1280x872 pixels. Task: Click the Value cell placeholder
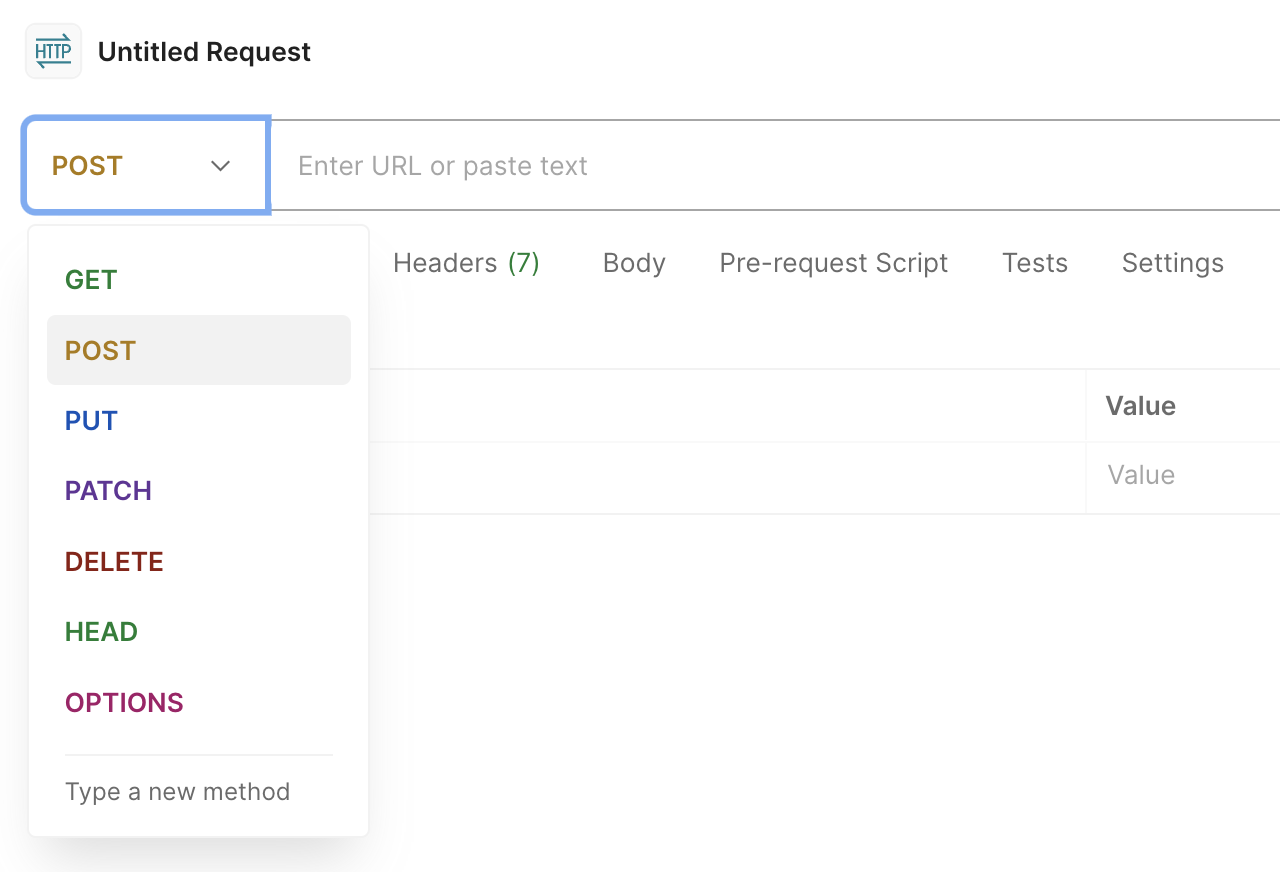(x=1141, y=475)
